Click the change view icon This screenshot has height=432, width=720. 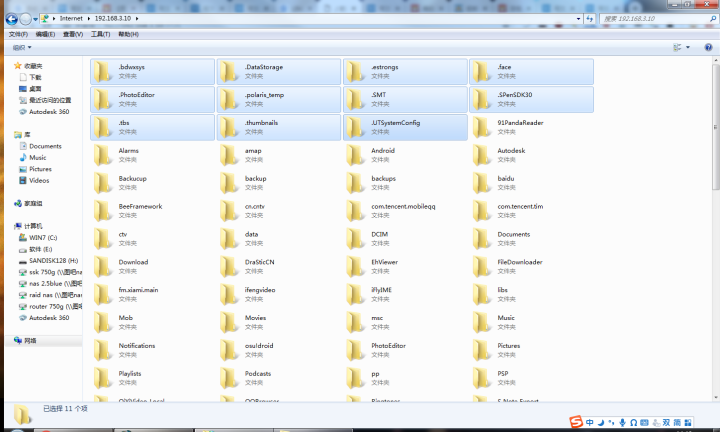pos(677,47)
